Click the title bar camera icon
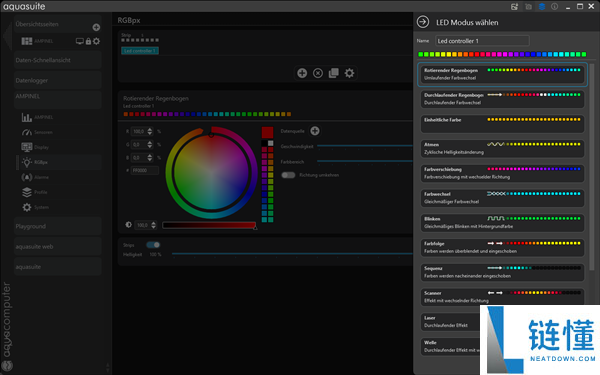Viewport: 600px width, 375px height. point(528,7)
